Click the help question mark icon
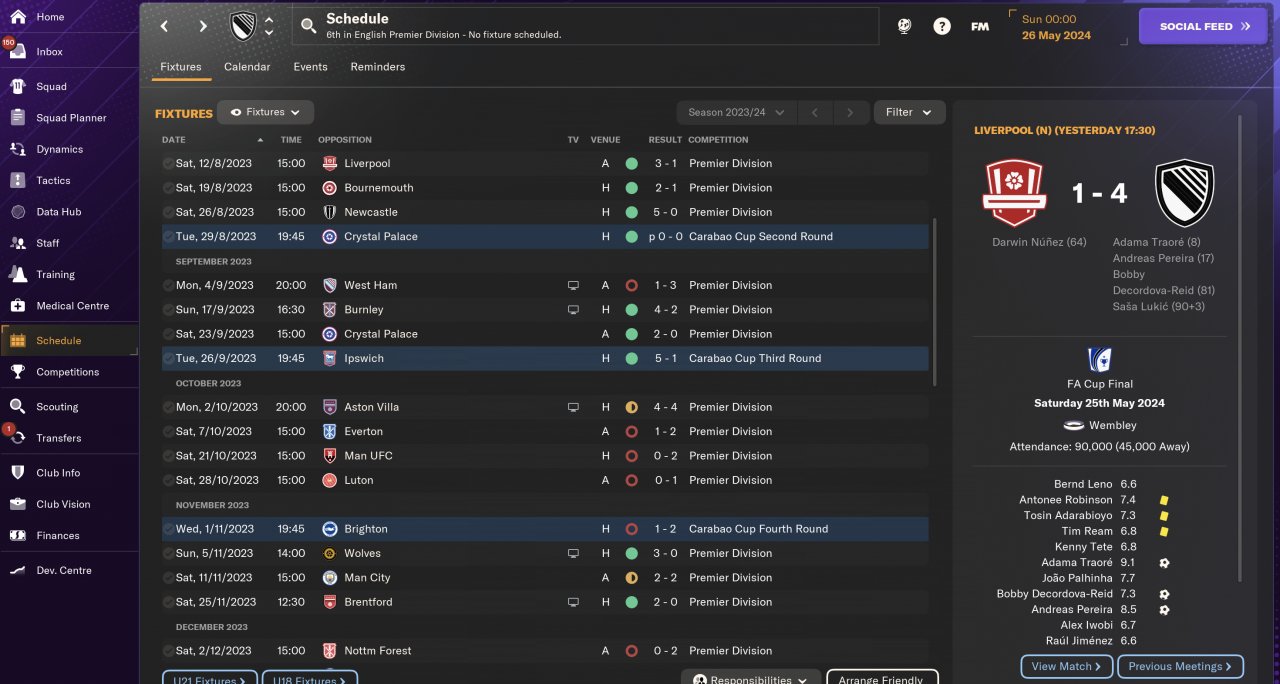 [941, 27]
